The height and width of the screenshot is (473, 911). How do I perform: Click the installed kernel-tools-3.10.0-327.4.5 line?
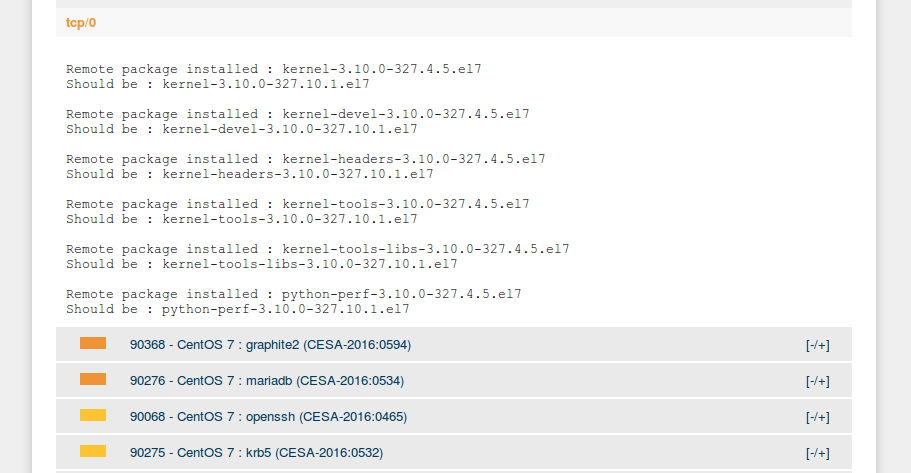coord(297,204)
